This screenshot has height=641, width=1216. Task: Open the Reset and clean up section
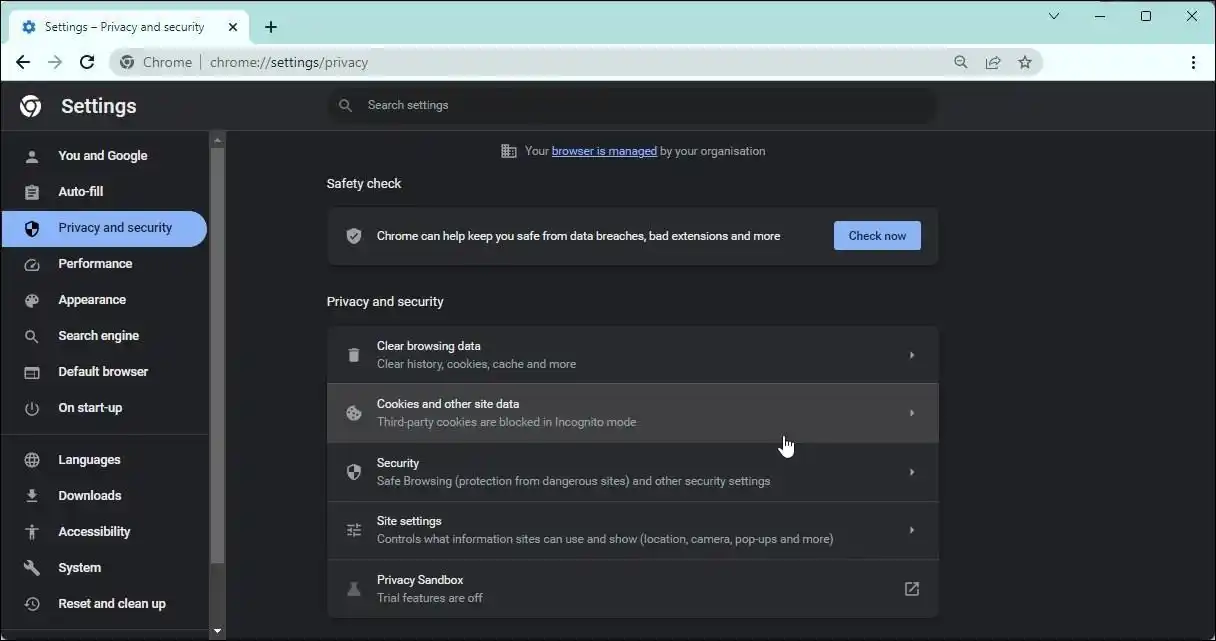[x=104, y=604]
